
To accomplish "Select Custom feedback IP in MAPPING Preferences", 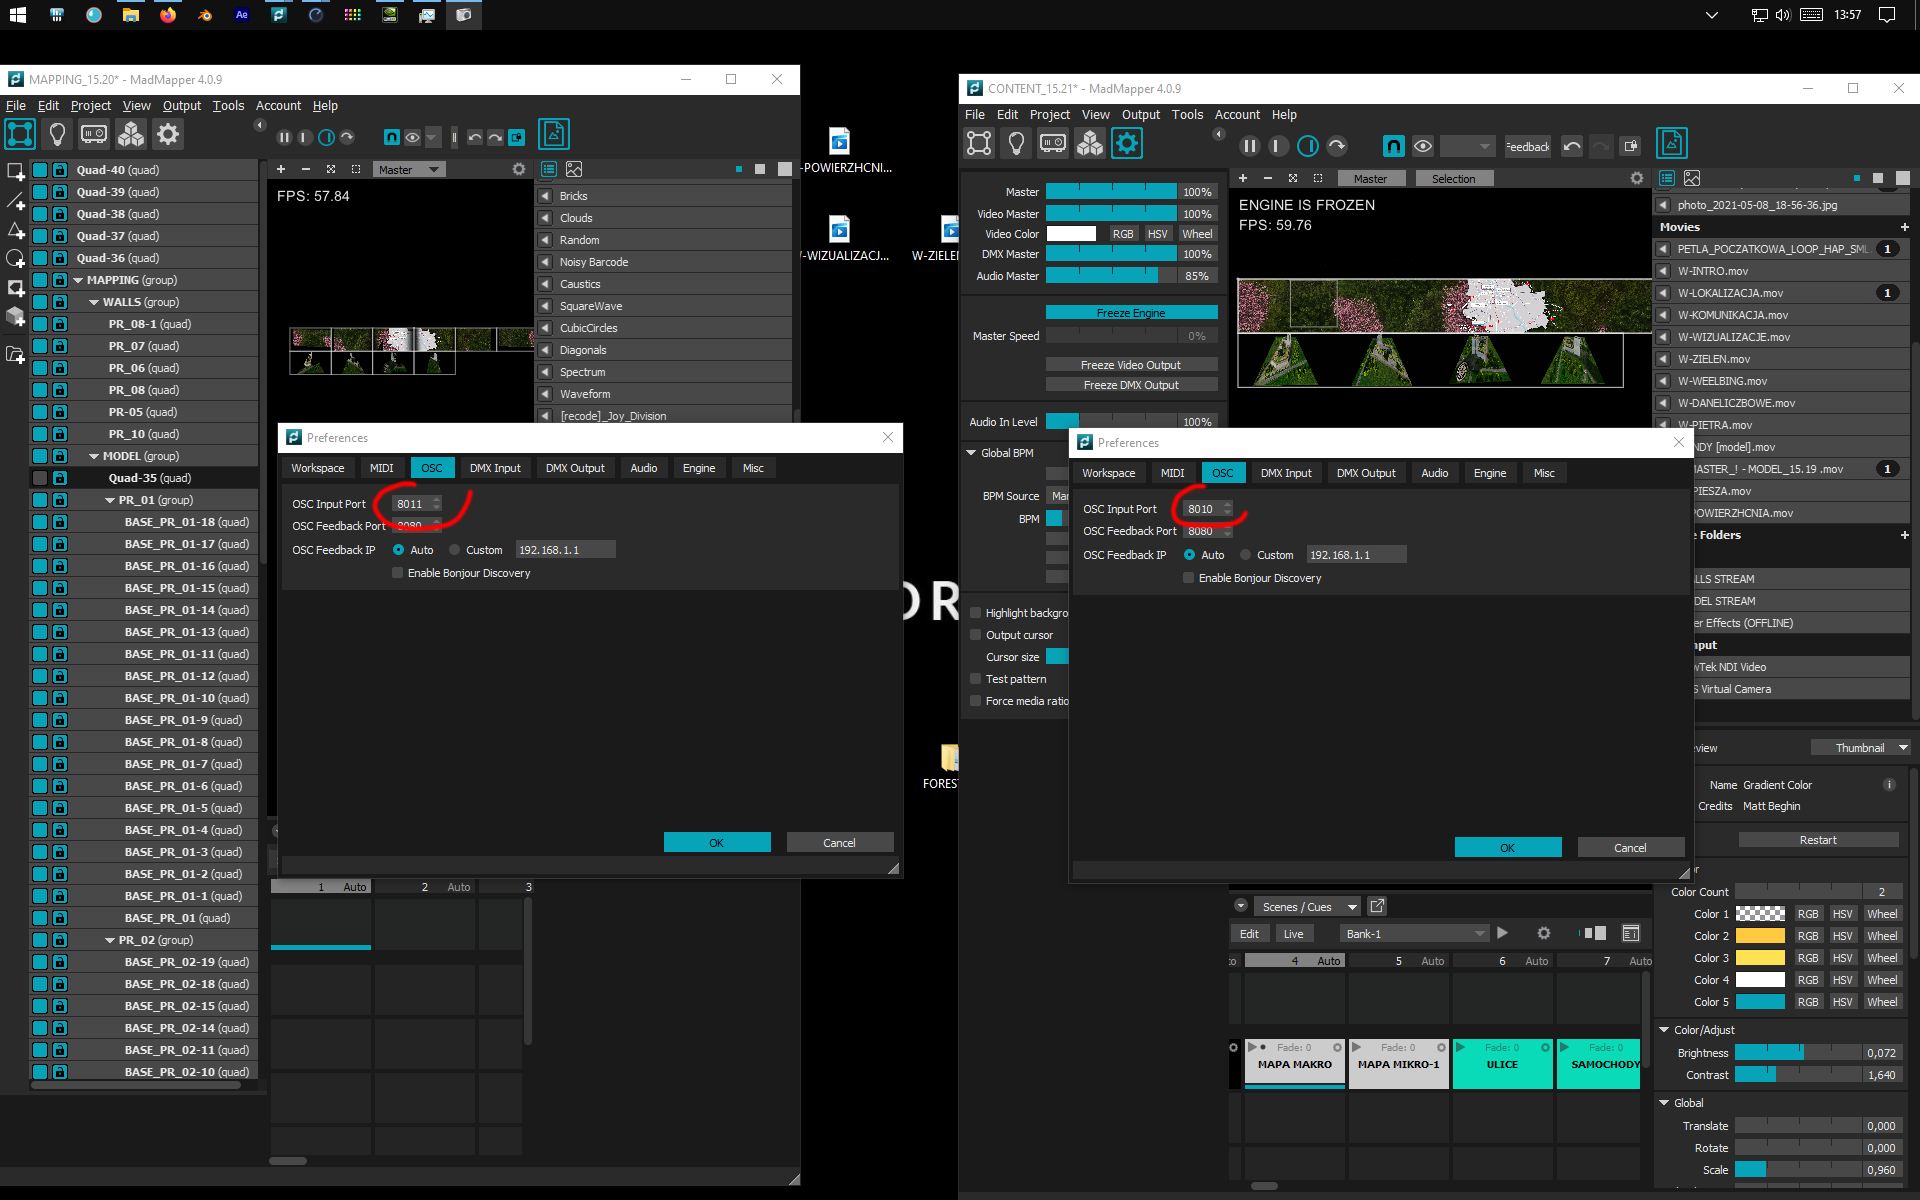I will coord(455,550).
